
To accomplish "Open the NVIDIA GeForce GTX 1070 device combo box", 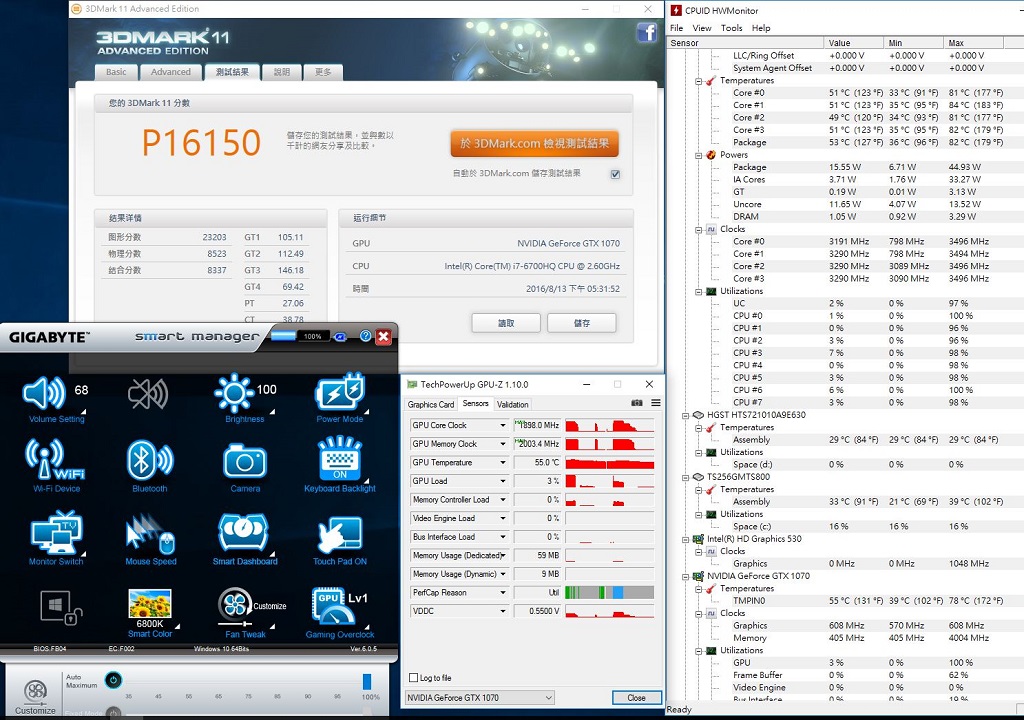I will 480,698.
